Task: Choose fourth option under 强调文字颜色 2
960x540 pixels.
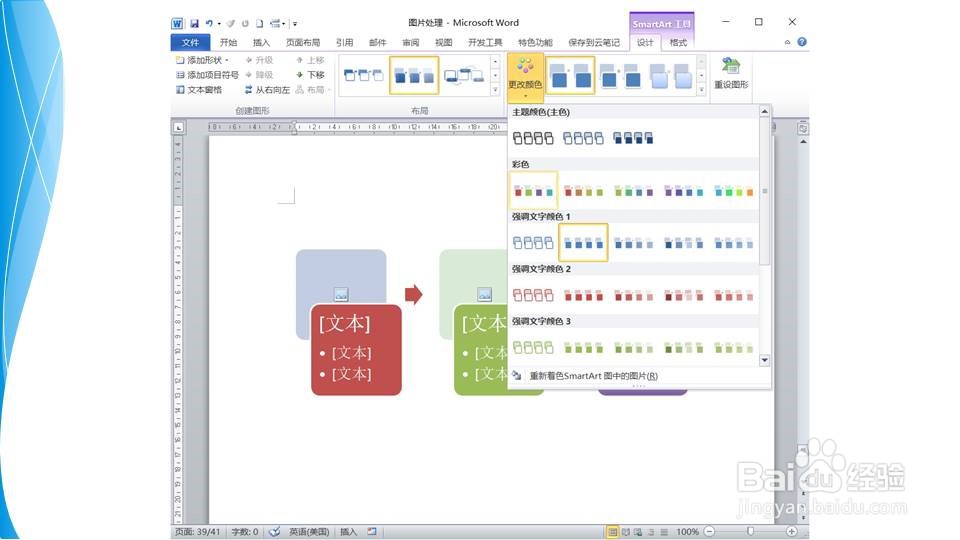Action: [683, 295]
